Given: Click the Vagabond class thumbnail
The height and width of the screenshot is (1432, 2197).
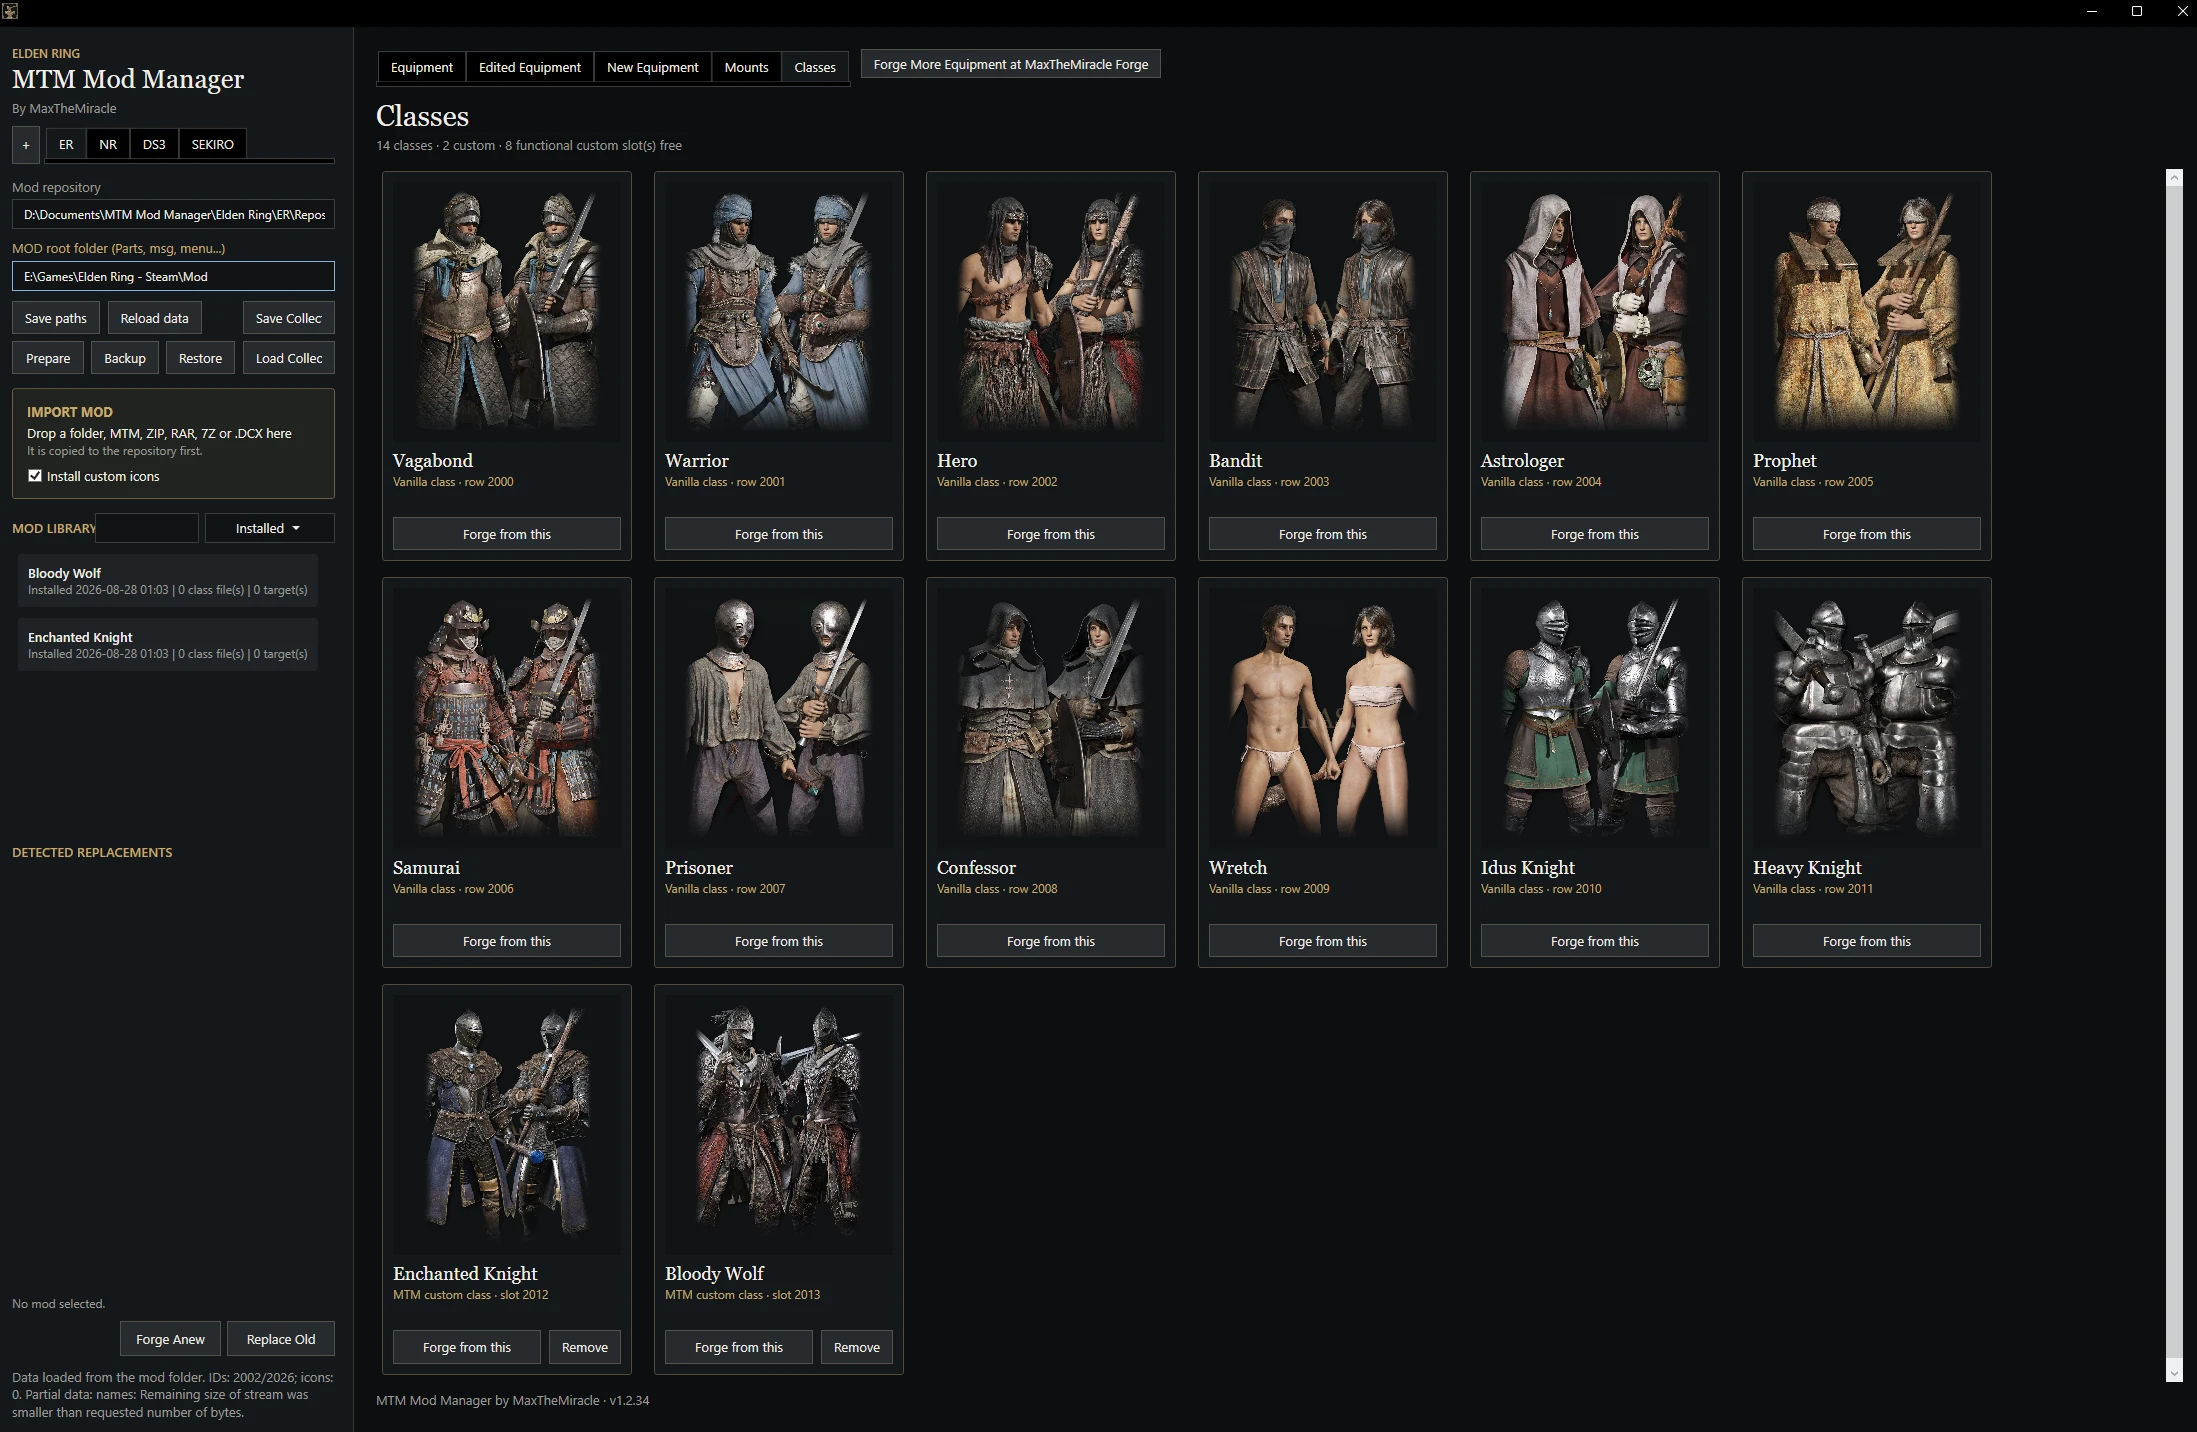Looking at the screenshot, I should (x=507, y=312).
